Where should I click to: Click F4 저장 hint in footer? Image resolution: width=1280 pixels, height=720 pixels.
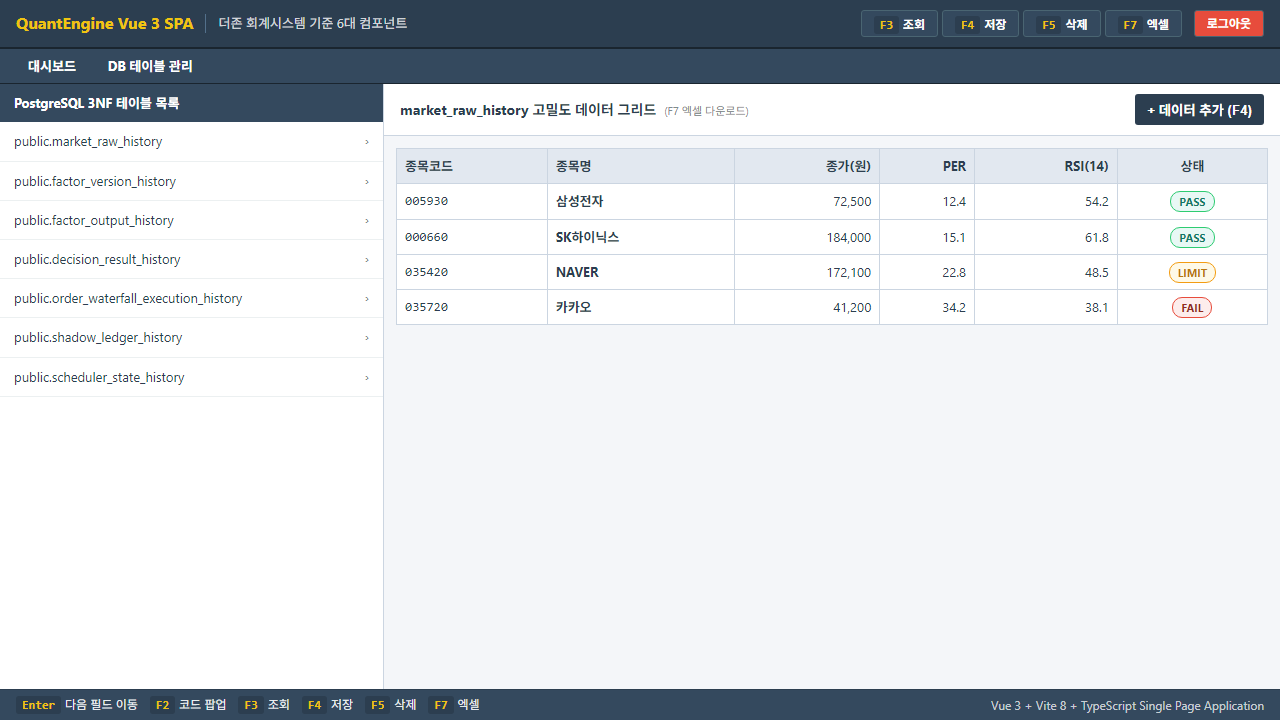point(328,705)
